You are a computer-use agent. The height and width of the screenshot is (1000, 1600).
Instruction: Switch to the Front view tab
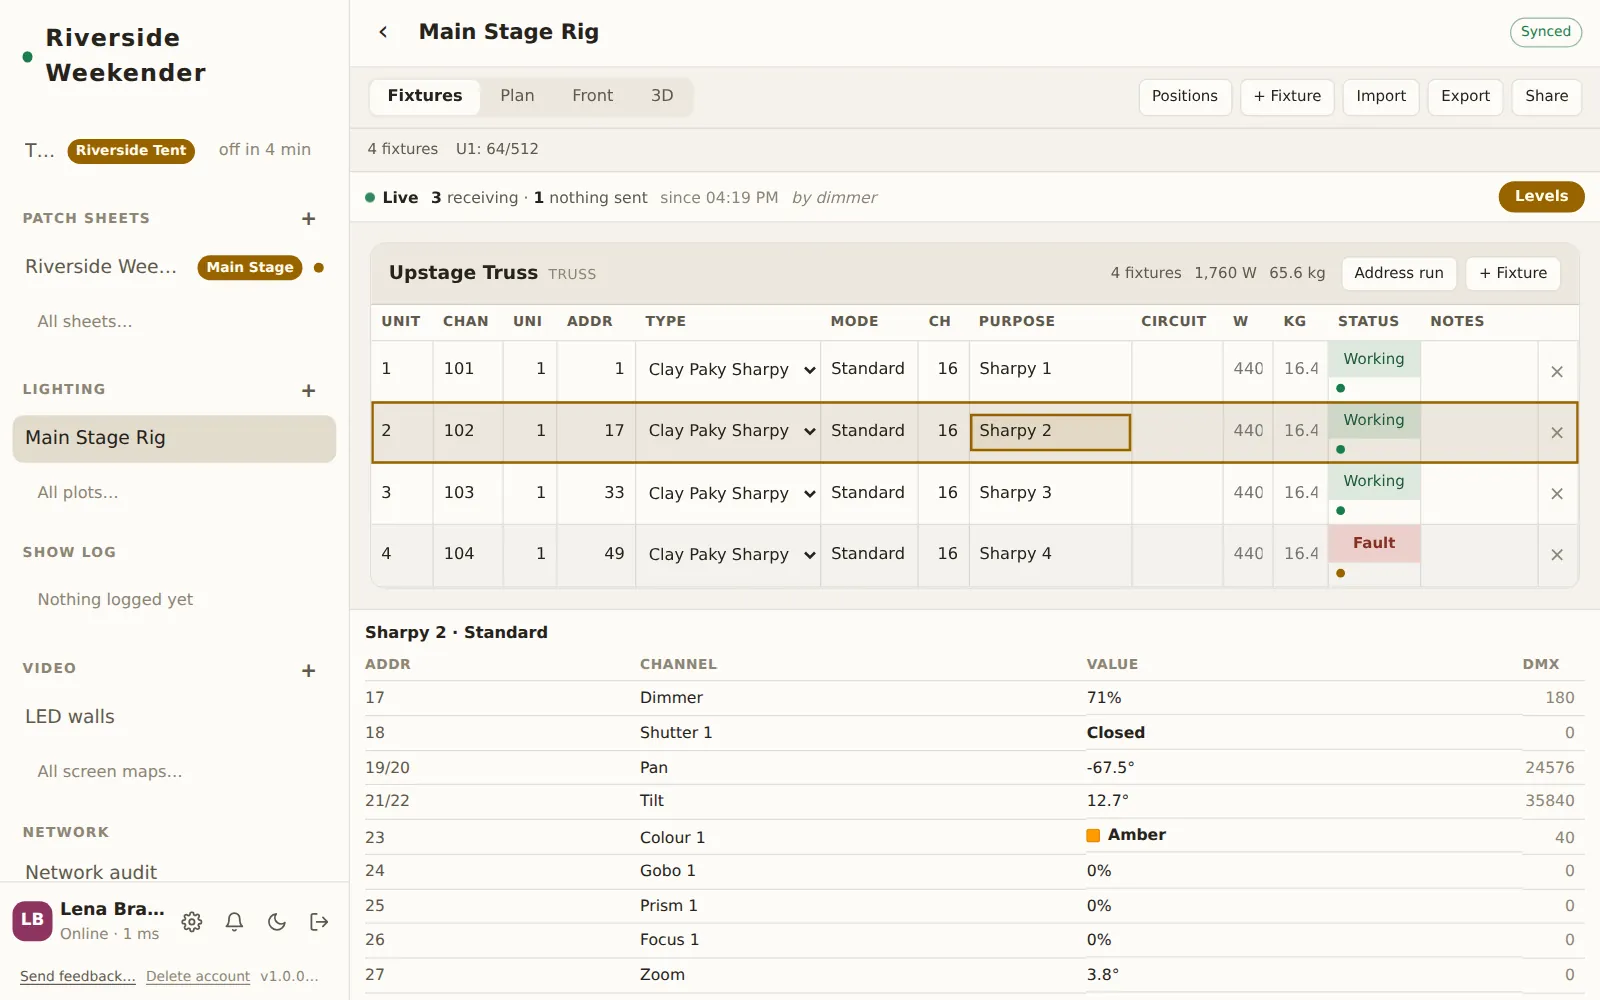592,96
